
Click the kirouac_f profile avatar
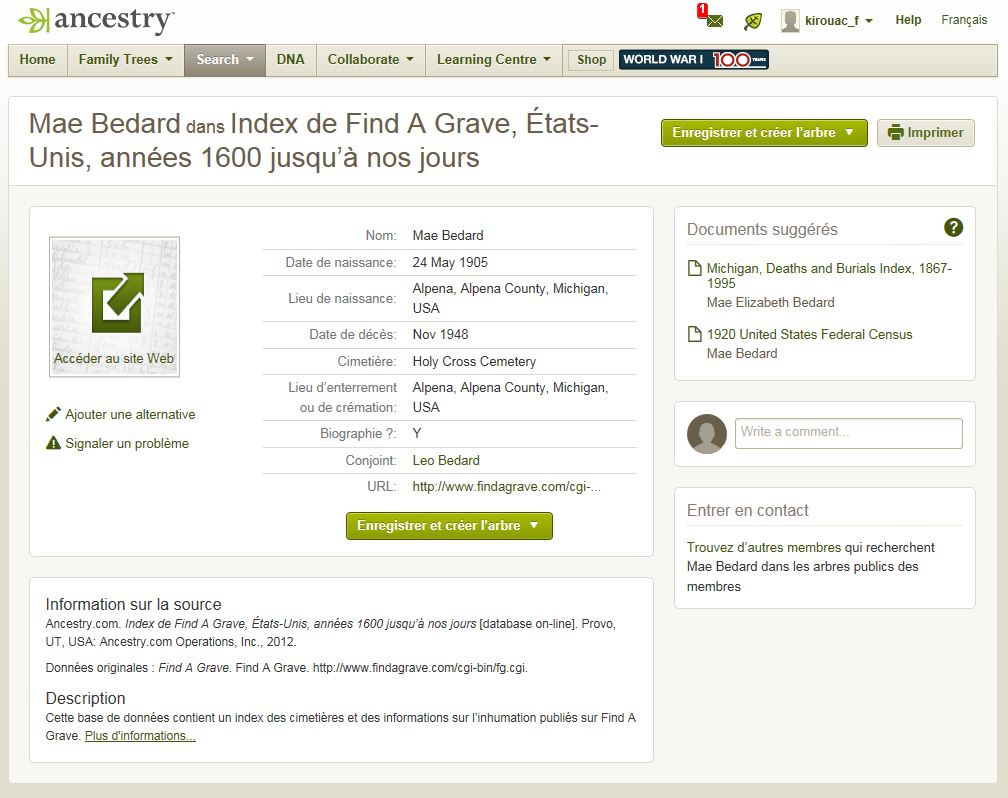click(x=790, y=21)
